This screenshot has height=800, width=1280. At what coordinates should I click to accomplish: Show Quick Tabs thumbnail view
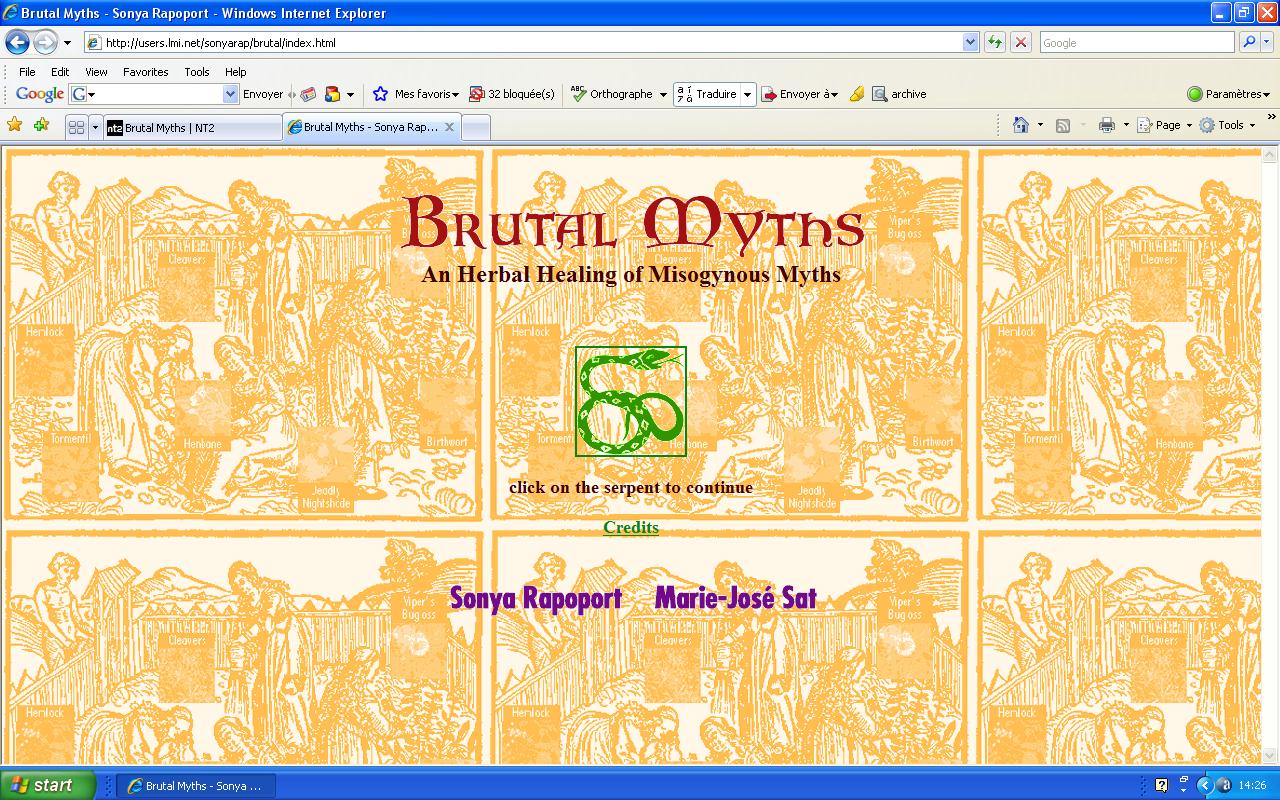pyautogui.click(x=76, y=127)
